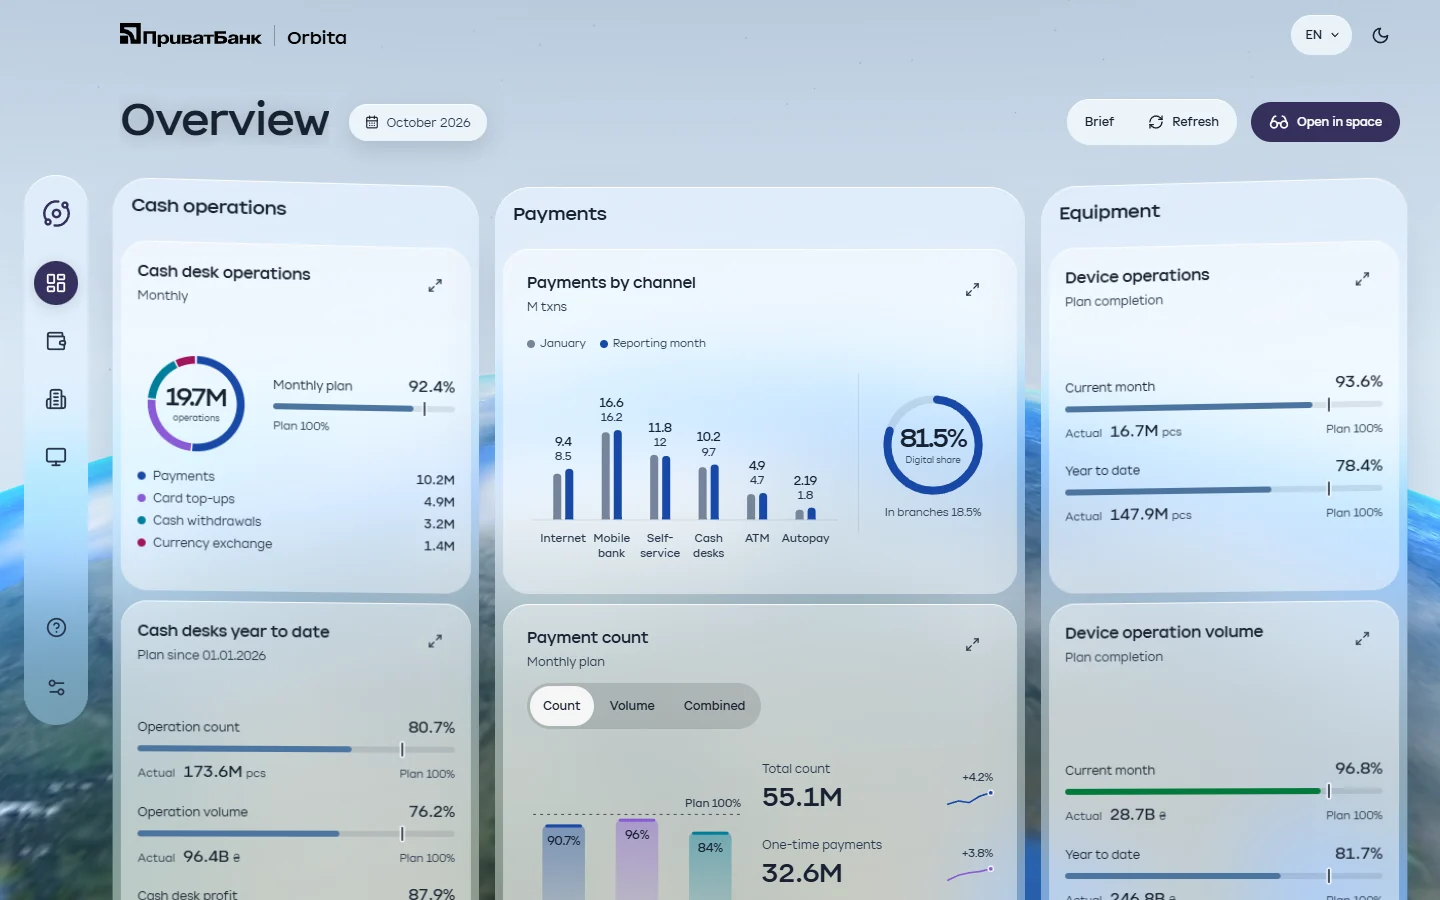Open the wallet icon in sidebar

tap(56, 341)
